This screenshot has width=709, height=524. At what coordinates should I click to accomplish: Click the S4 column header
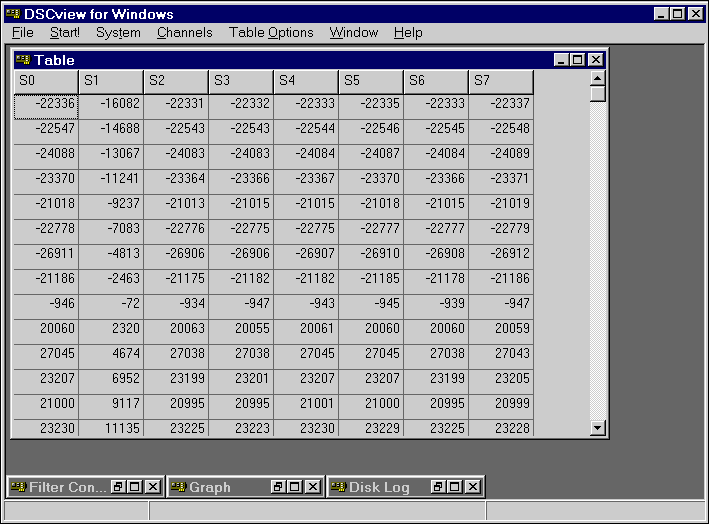[306, 82]
